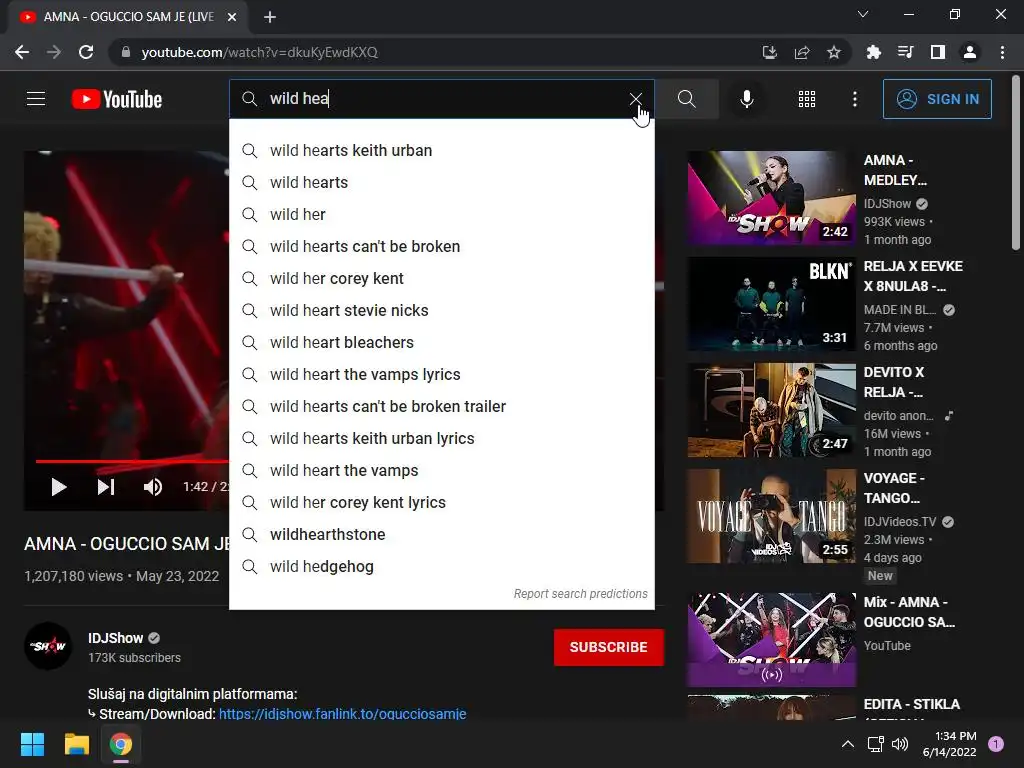Open 'EDITA - STIKLA' recommended video title
Viewport: 1024px width, 768px height.
click(912, 704)
